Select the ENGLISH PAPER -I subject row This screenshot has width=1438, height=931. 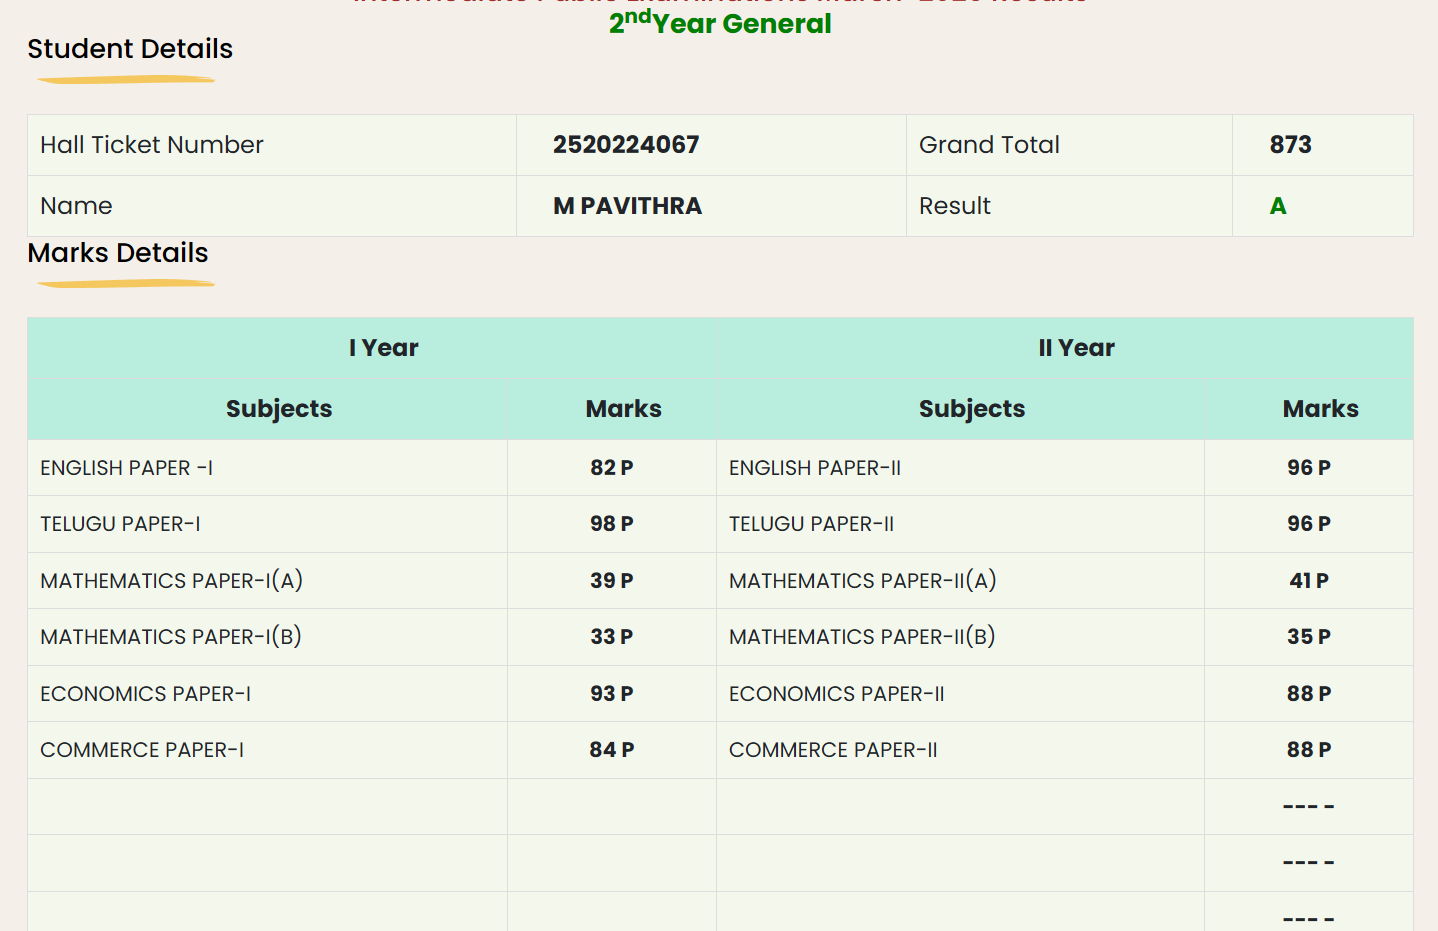(x=127, y=468)
